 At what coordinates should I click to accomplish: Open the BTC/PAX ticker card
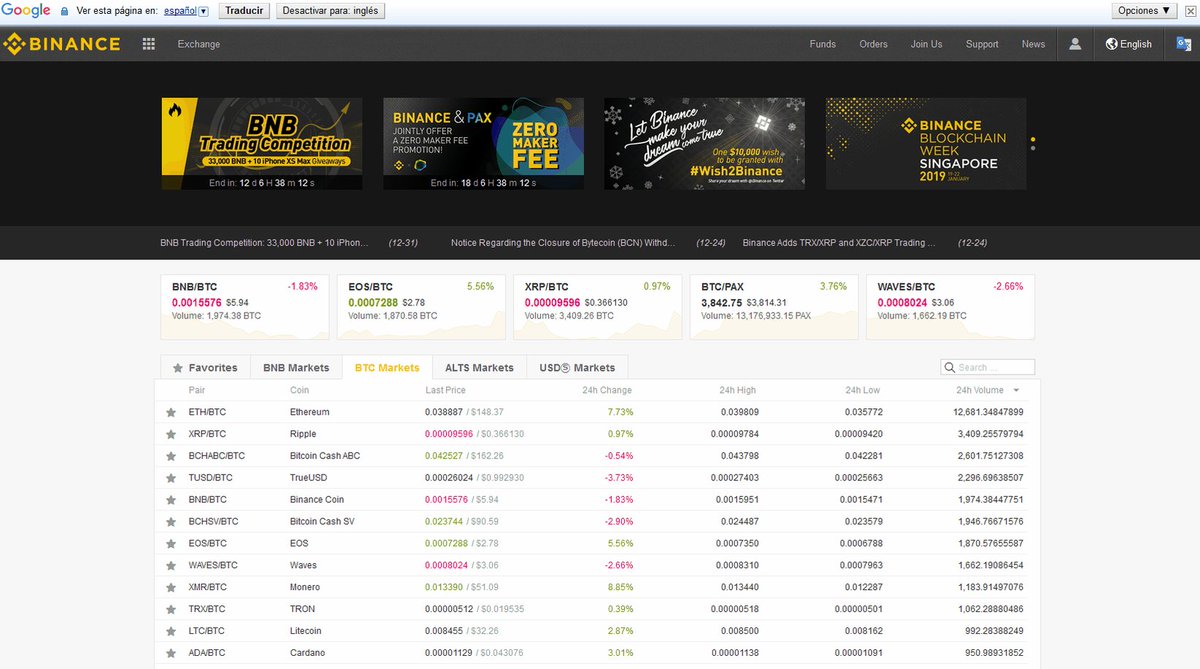point(774,307)
